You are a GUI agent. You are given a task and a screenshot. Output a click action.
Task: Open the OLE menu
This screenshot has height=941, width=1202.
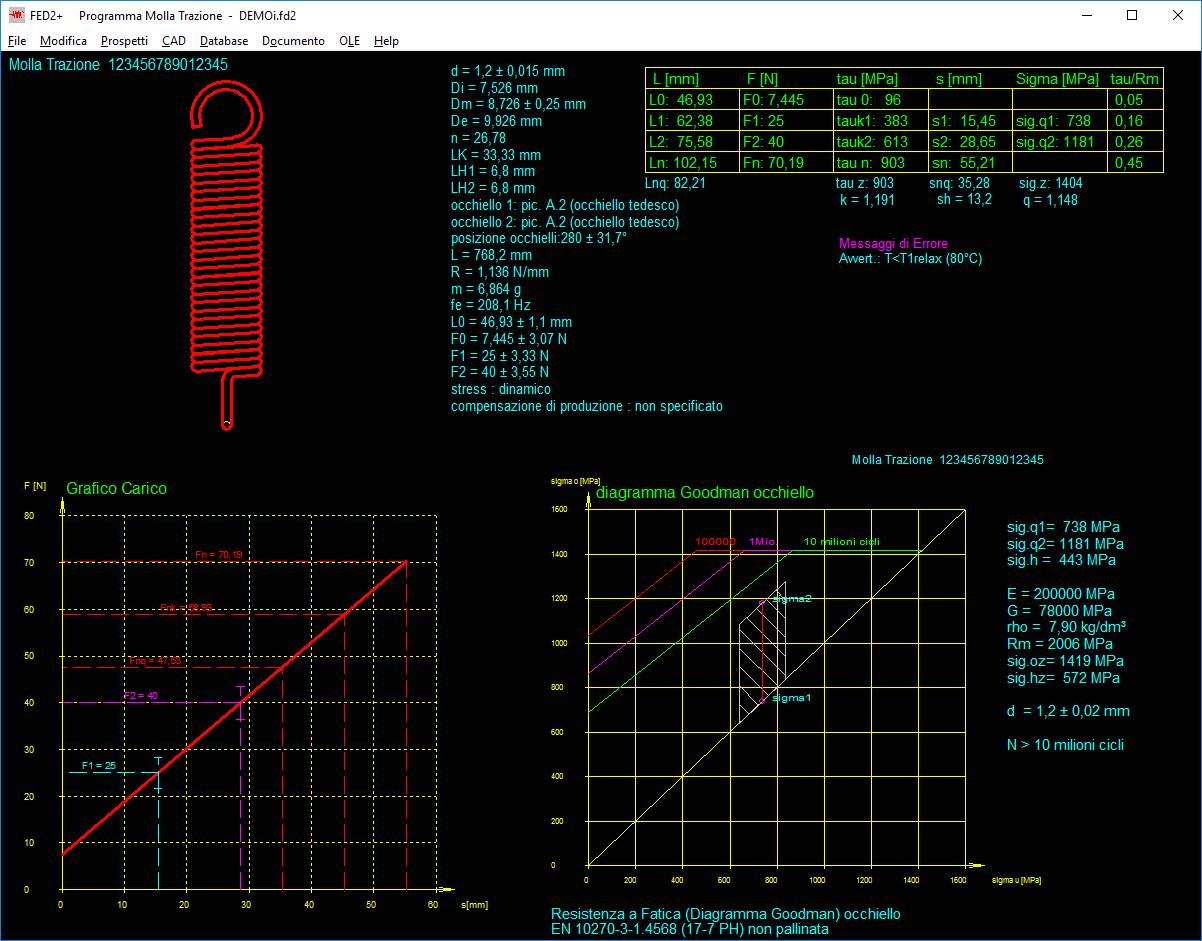click(349, 41)
